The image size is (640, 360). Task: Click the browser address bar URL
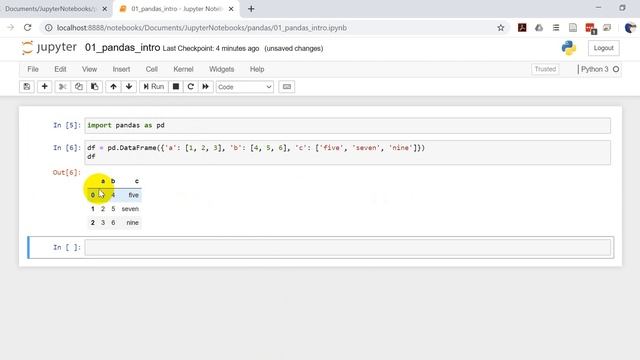[x=202, y=28]
